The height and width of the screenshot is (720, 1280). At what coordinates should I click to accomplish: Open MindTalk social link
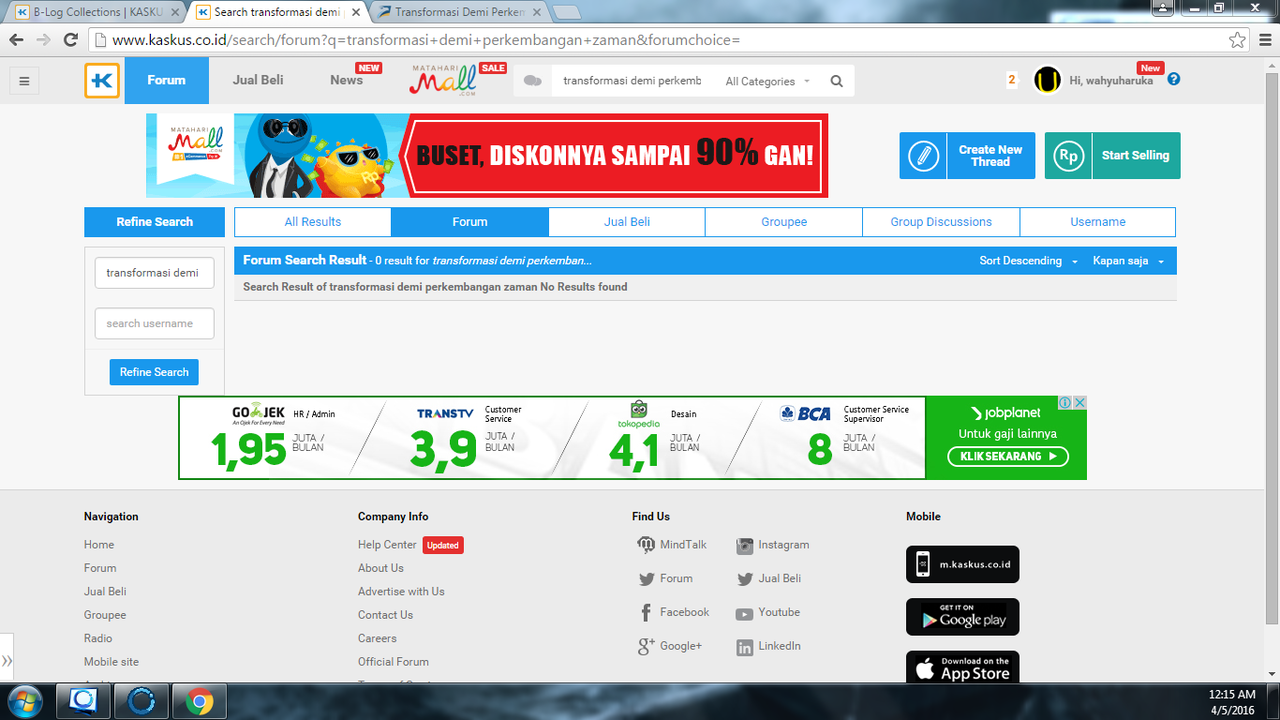pyautogui.click(x=672, y=545)
